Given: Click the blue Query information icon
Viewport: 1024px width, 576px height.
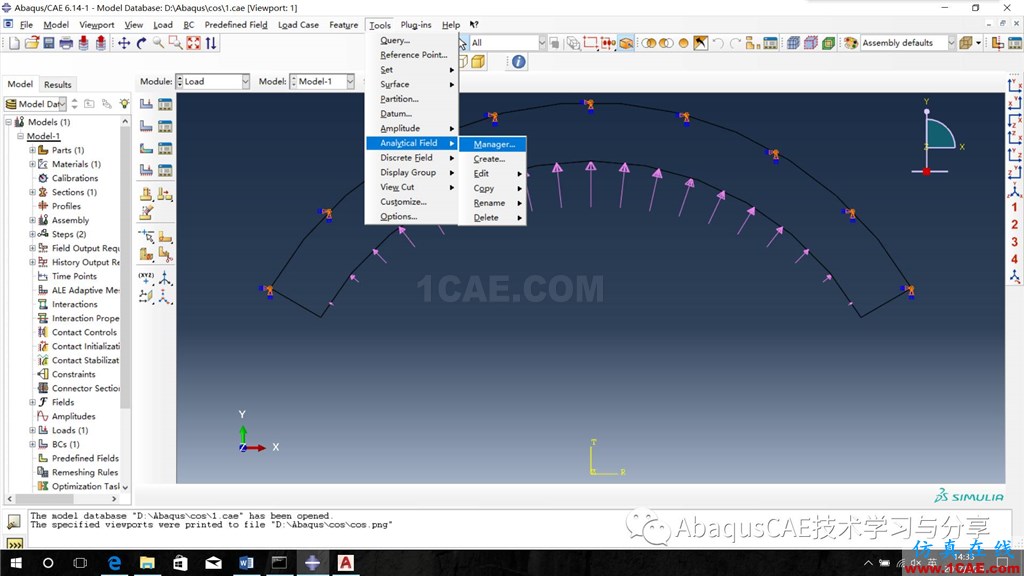Looking at the screenshot, I should (x=519, y=62).
